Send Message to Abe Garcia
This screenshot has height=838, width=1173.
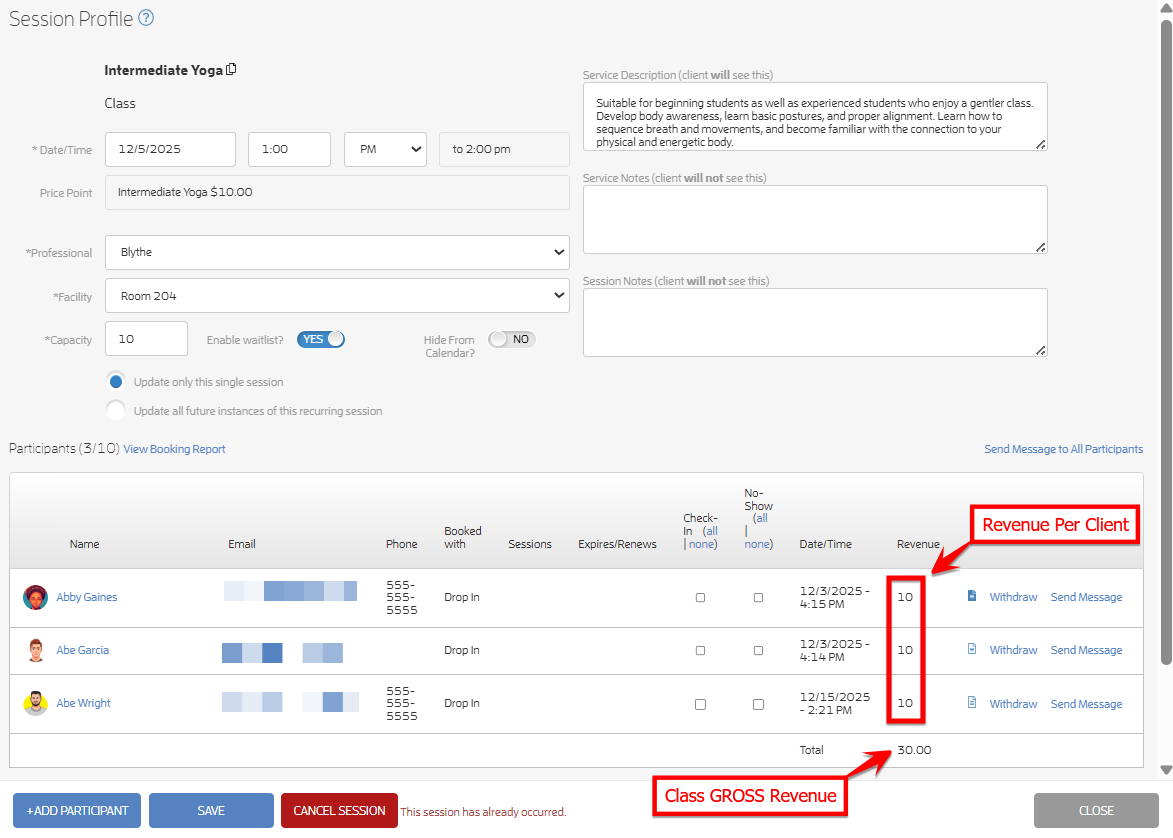click(1086, 650)
